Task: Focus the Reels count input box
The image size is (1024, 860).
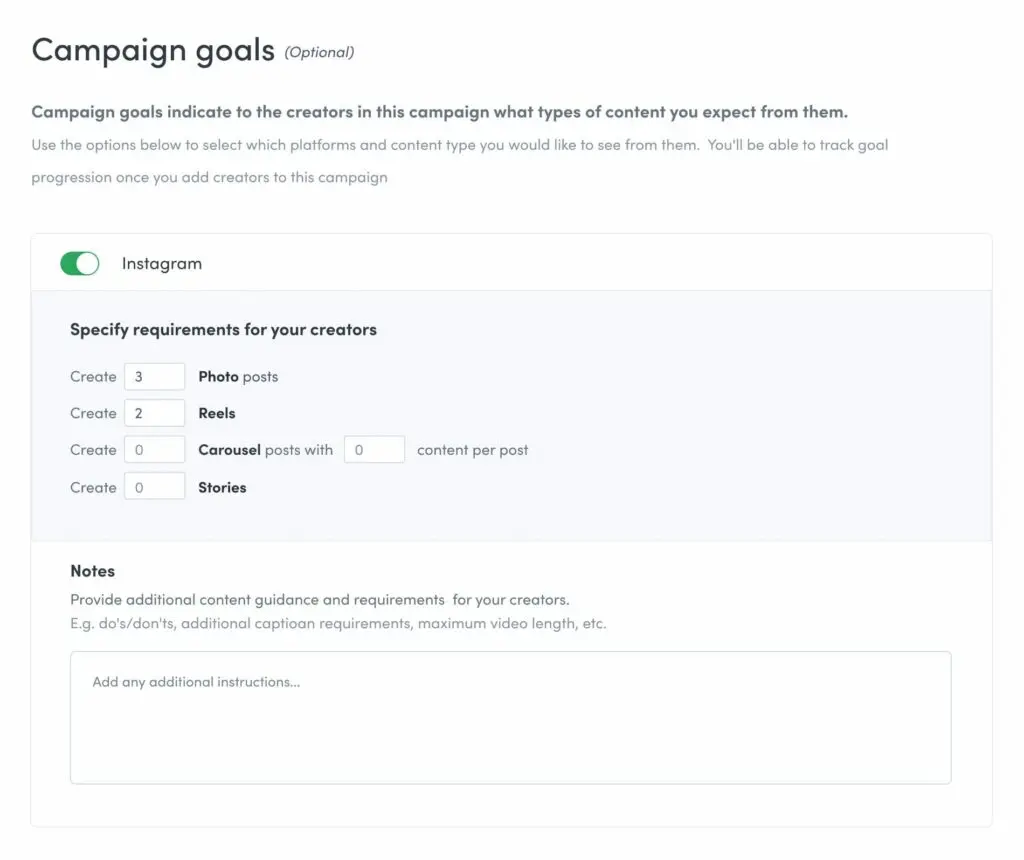Action: (x=154, y=413)
